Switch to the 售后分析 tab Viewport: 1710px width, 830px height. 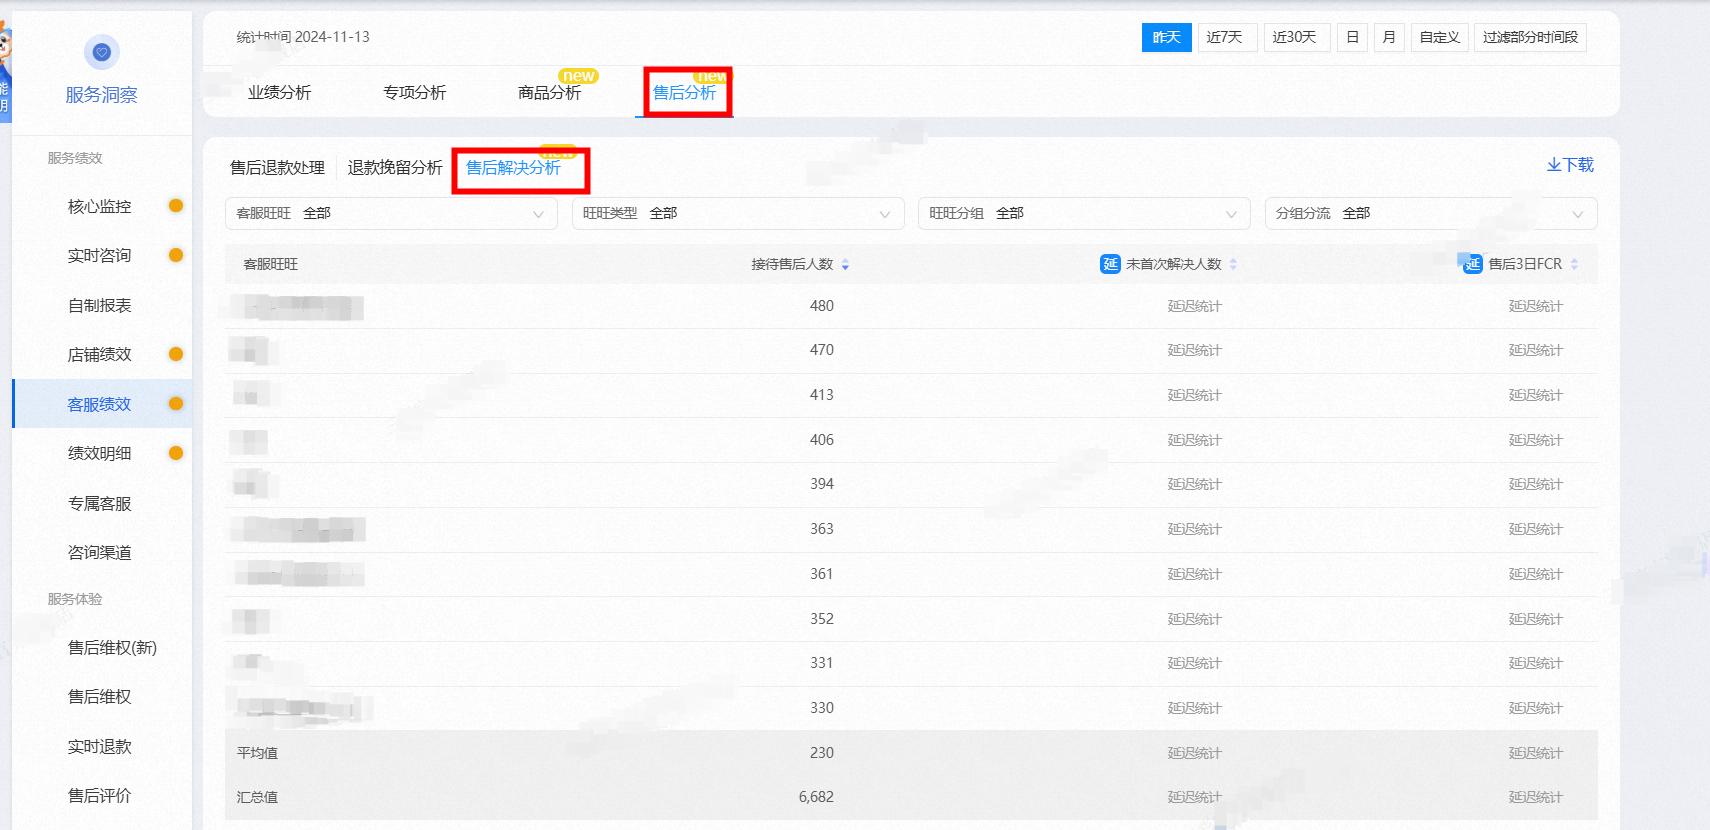click(685, 93)
